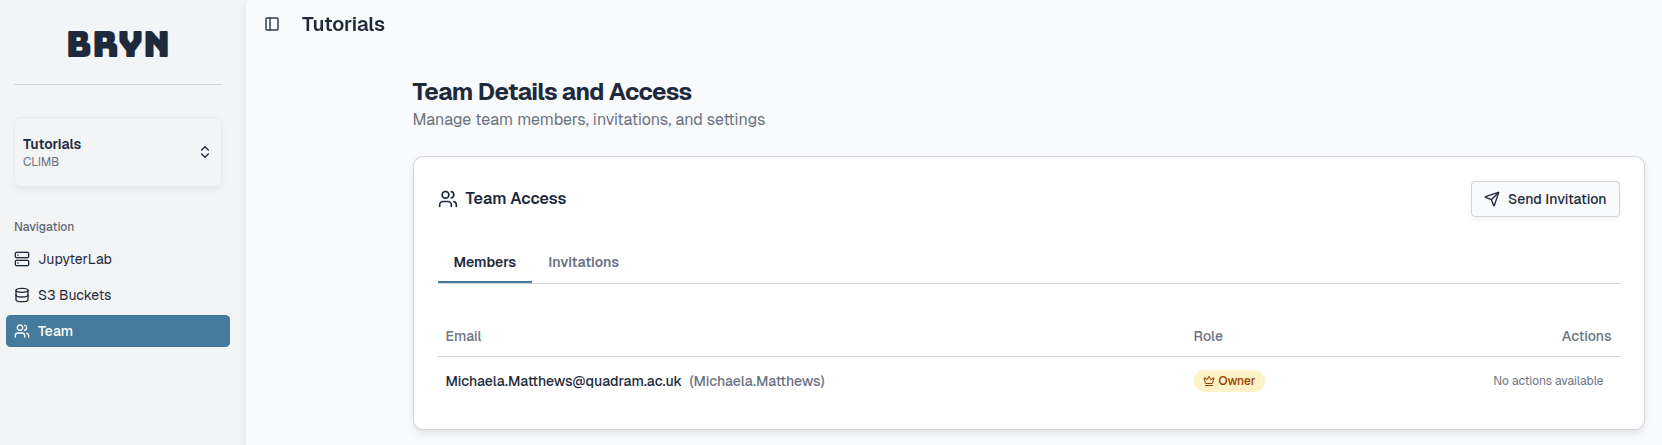Go to S3 Buckets page
This screenshot has height=445, width=1662.
click(x=75, y=295)
